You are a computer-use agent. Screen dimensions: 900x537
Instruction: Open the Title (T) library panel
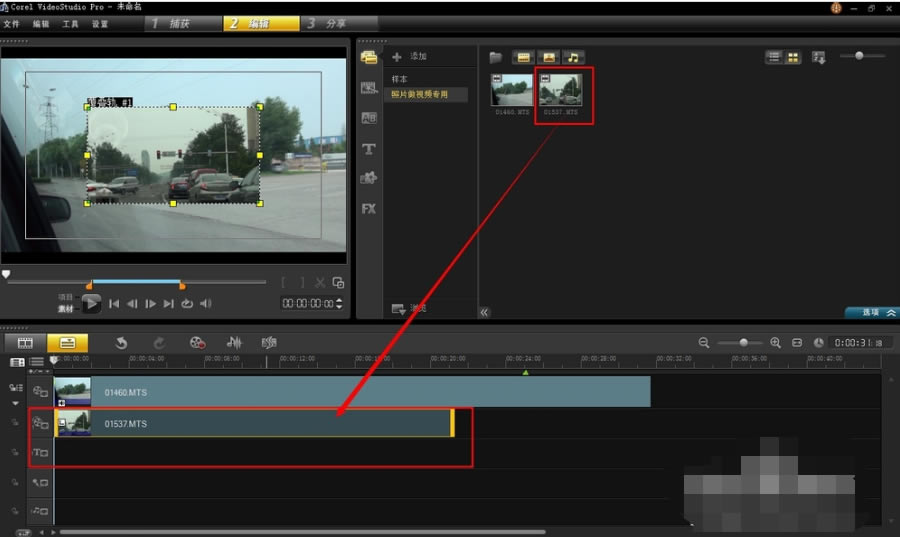[368, 149]
